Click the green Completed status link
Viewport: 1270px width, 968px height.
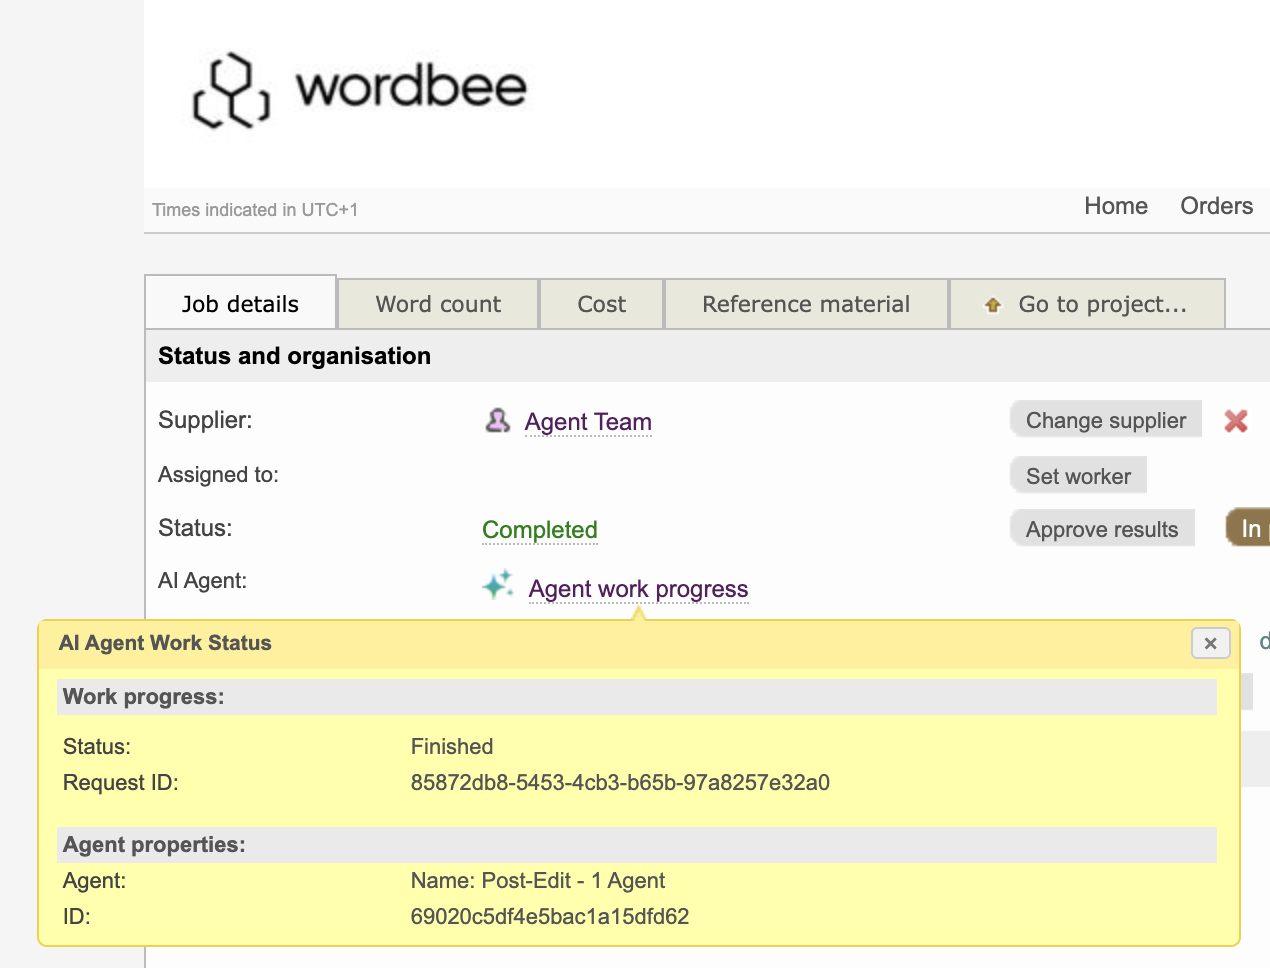[x=539, y=530]
